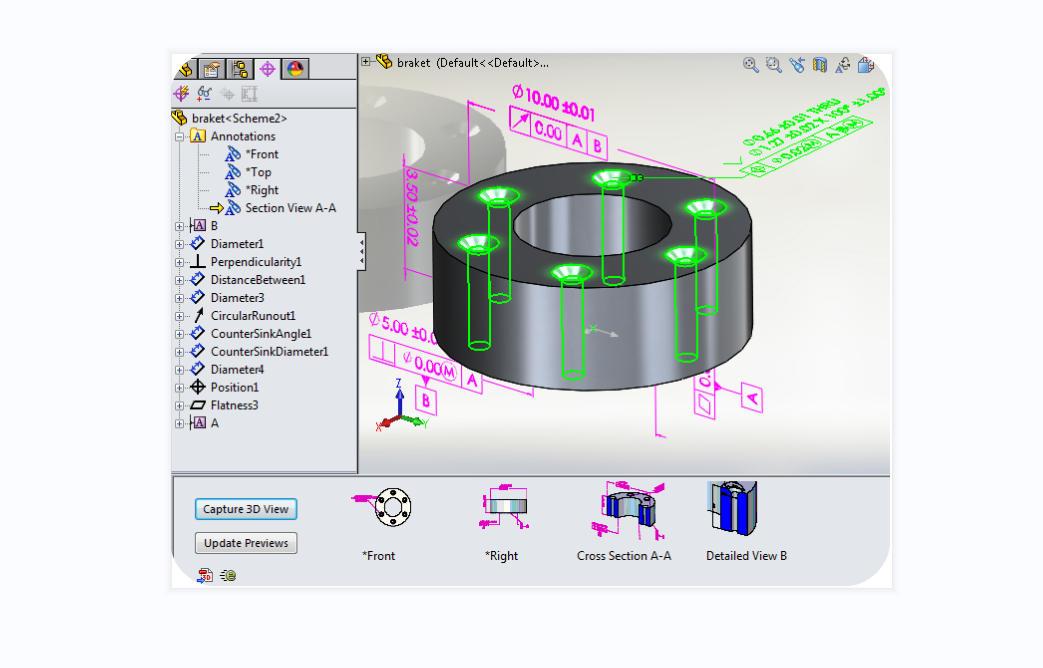Viewport: 1043px width, 668px height.
Task: Click the Publish to 3D PDF icon
Action: point(205,576)
